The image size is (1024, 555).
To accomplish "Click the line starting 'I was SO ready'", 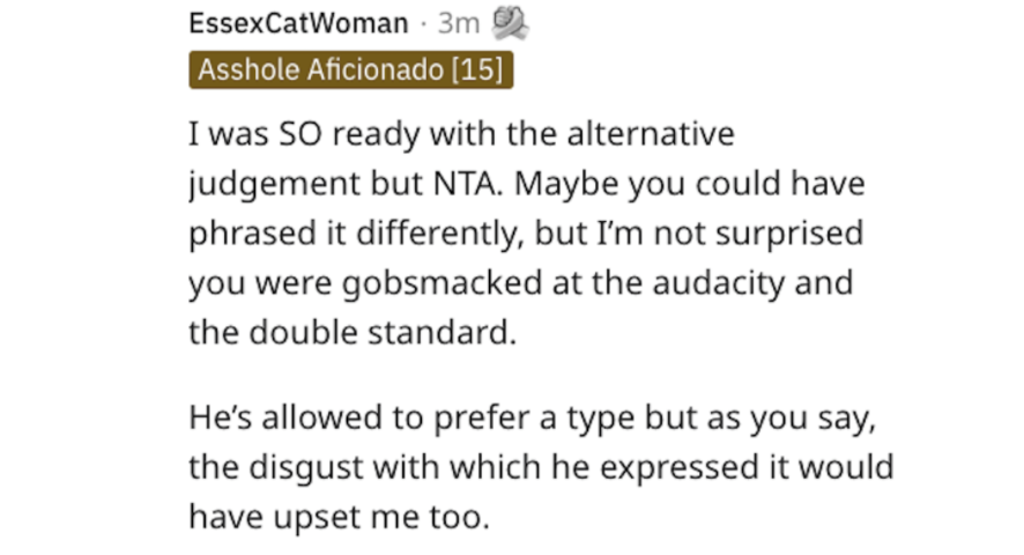I will 462,134.
